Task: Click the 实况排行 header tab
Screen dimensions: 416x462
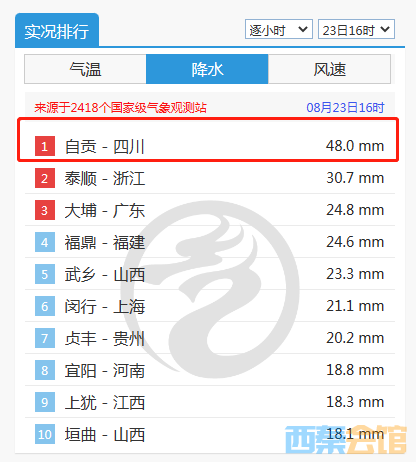Action: pos(57,31)
